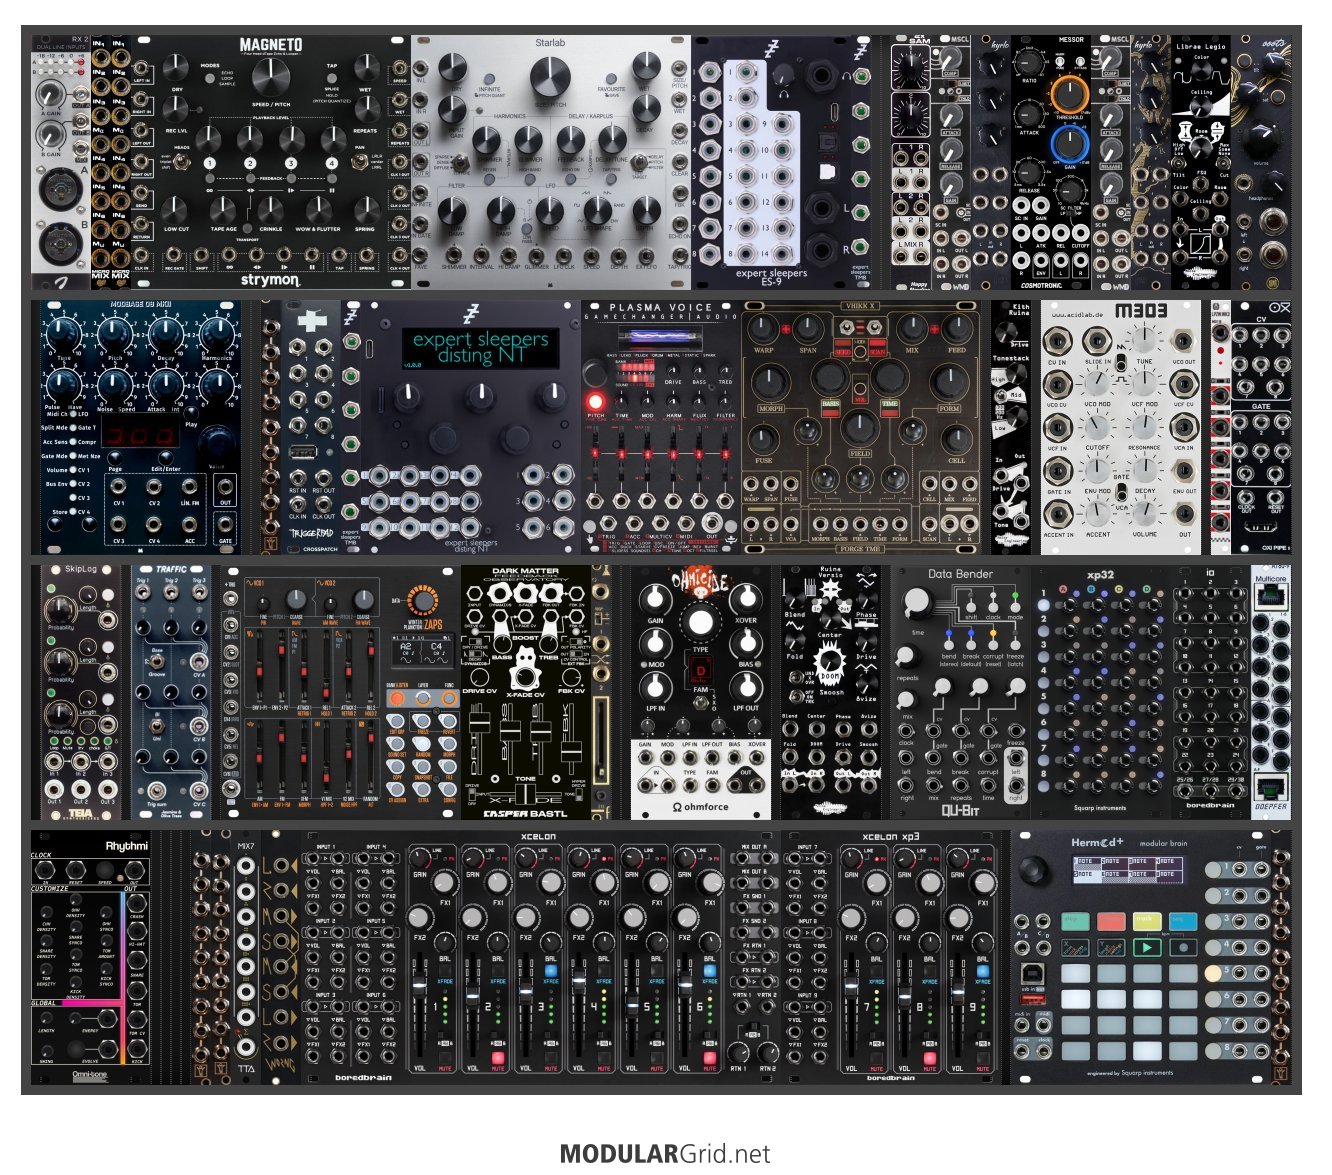Click the Starlab LFO SHAPE knob

click(x=597, y=211)
